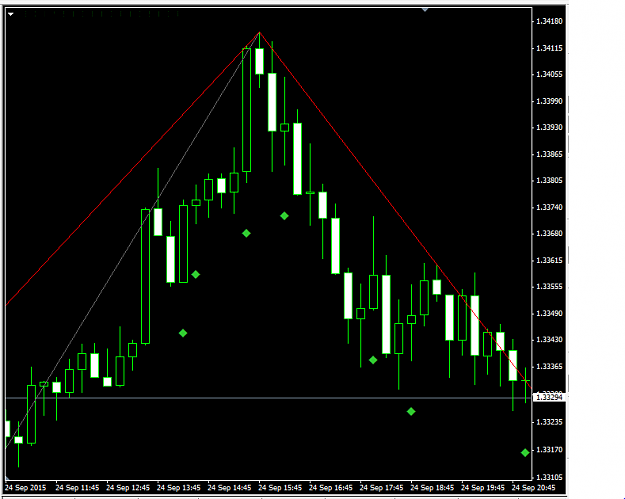
Task: Click the green diamond marker near 1.33680
Action: coord(246,233)
